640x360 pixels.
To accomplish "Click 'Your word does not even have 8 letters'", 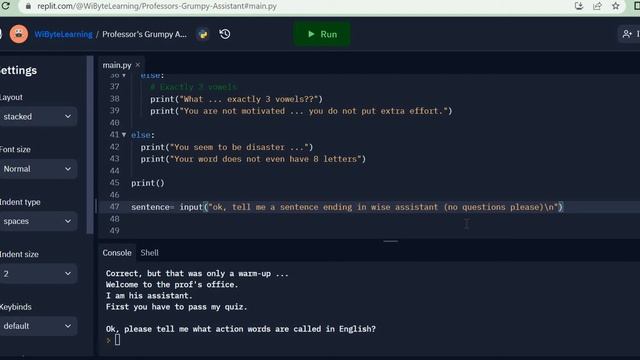I will click(253, 159).
